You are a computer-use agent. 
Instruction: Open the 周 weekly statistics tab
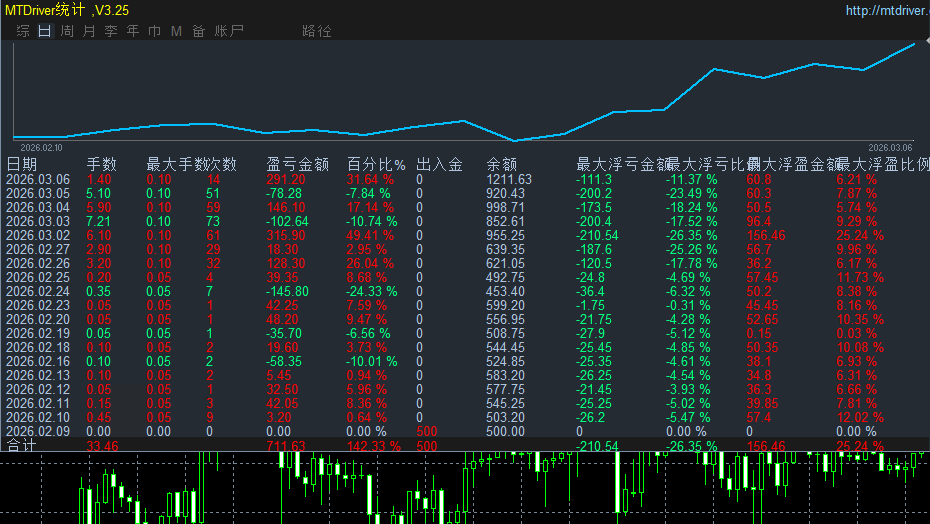click(x=67, y=31)
